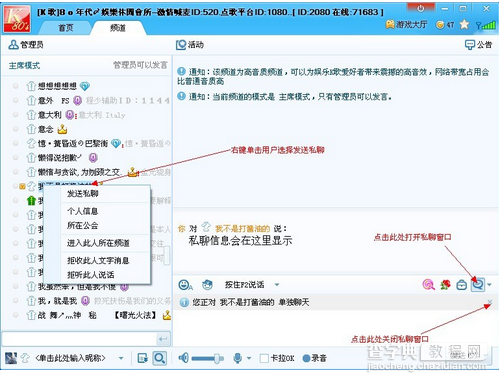Click the <单击此处输入昵称> nickname field
The width and height of the screenshot is (499, 373).
pyautogui.click(x=71, y=358)
